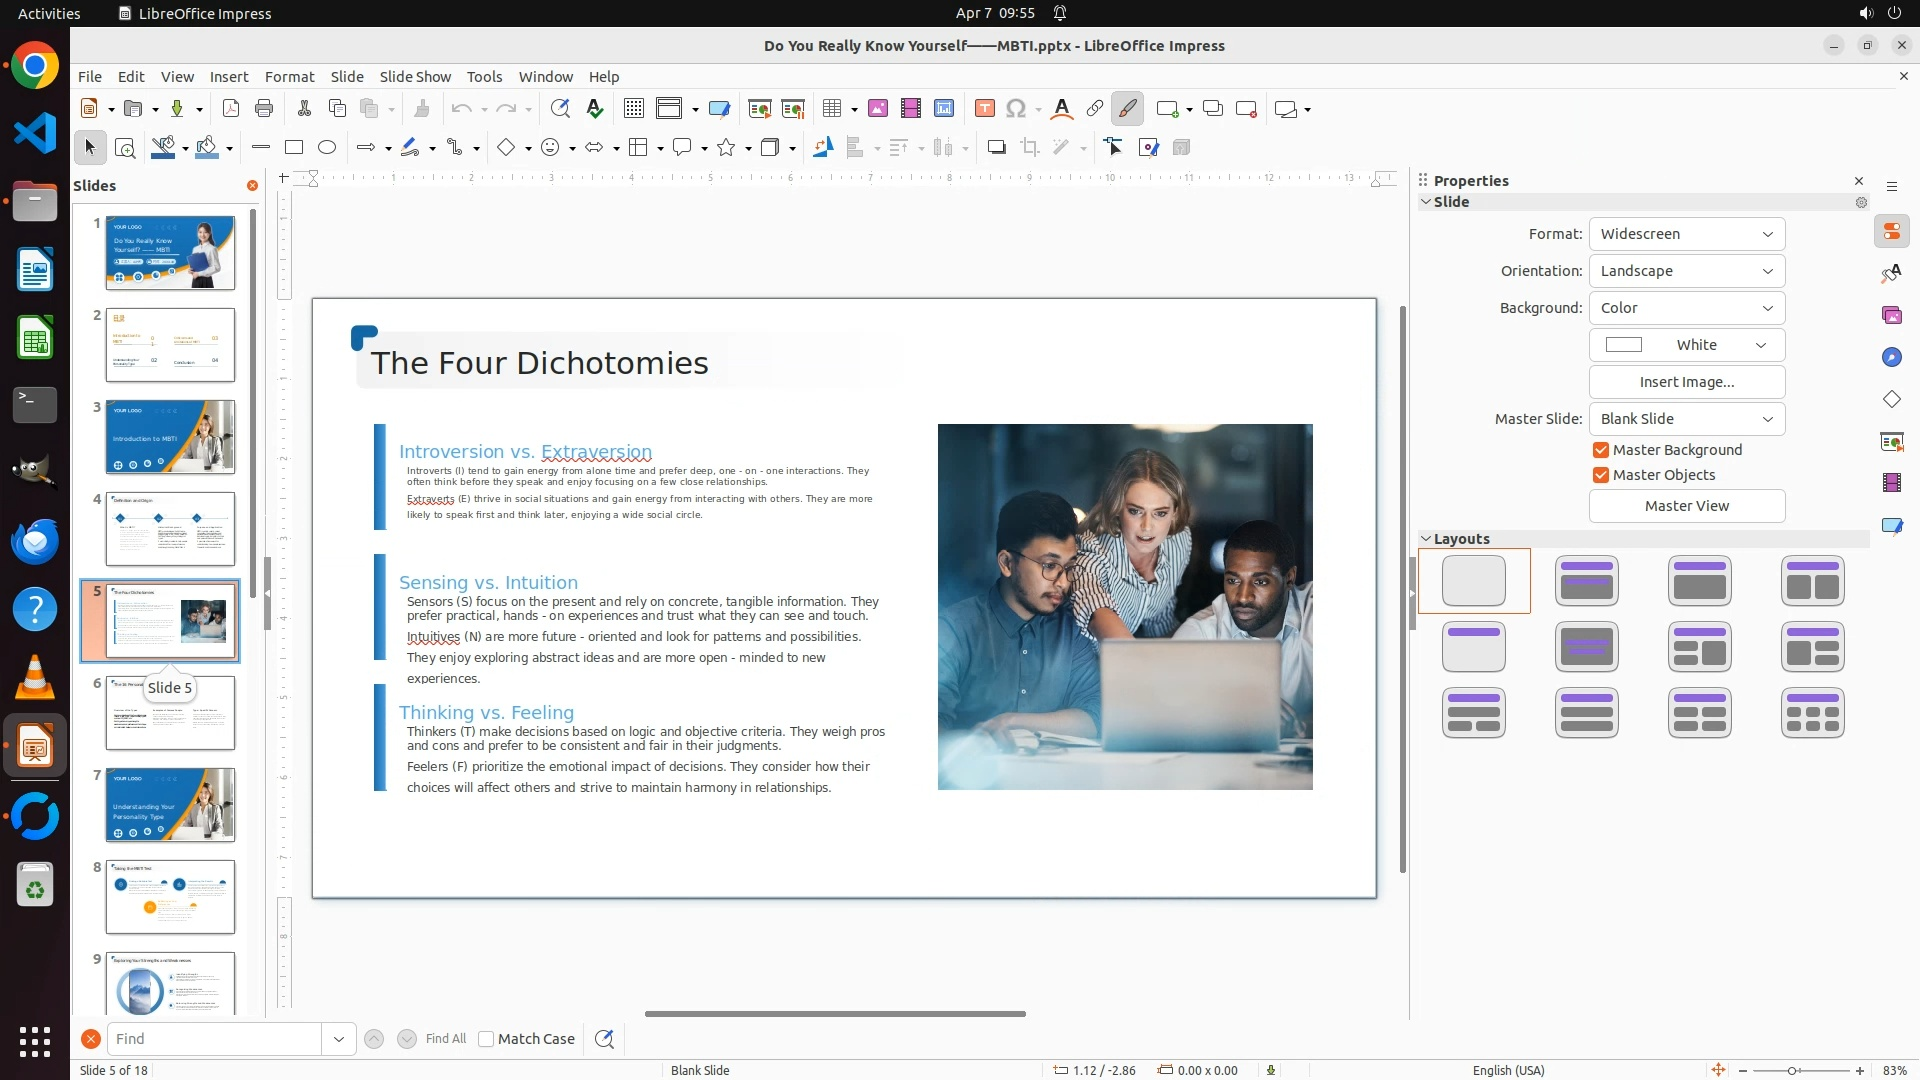This screenshot has width=1920, height=1080.
Task: Click the Print toolbar icon
Action: [264, 109]
